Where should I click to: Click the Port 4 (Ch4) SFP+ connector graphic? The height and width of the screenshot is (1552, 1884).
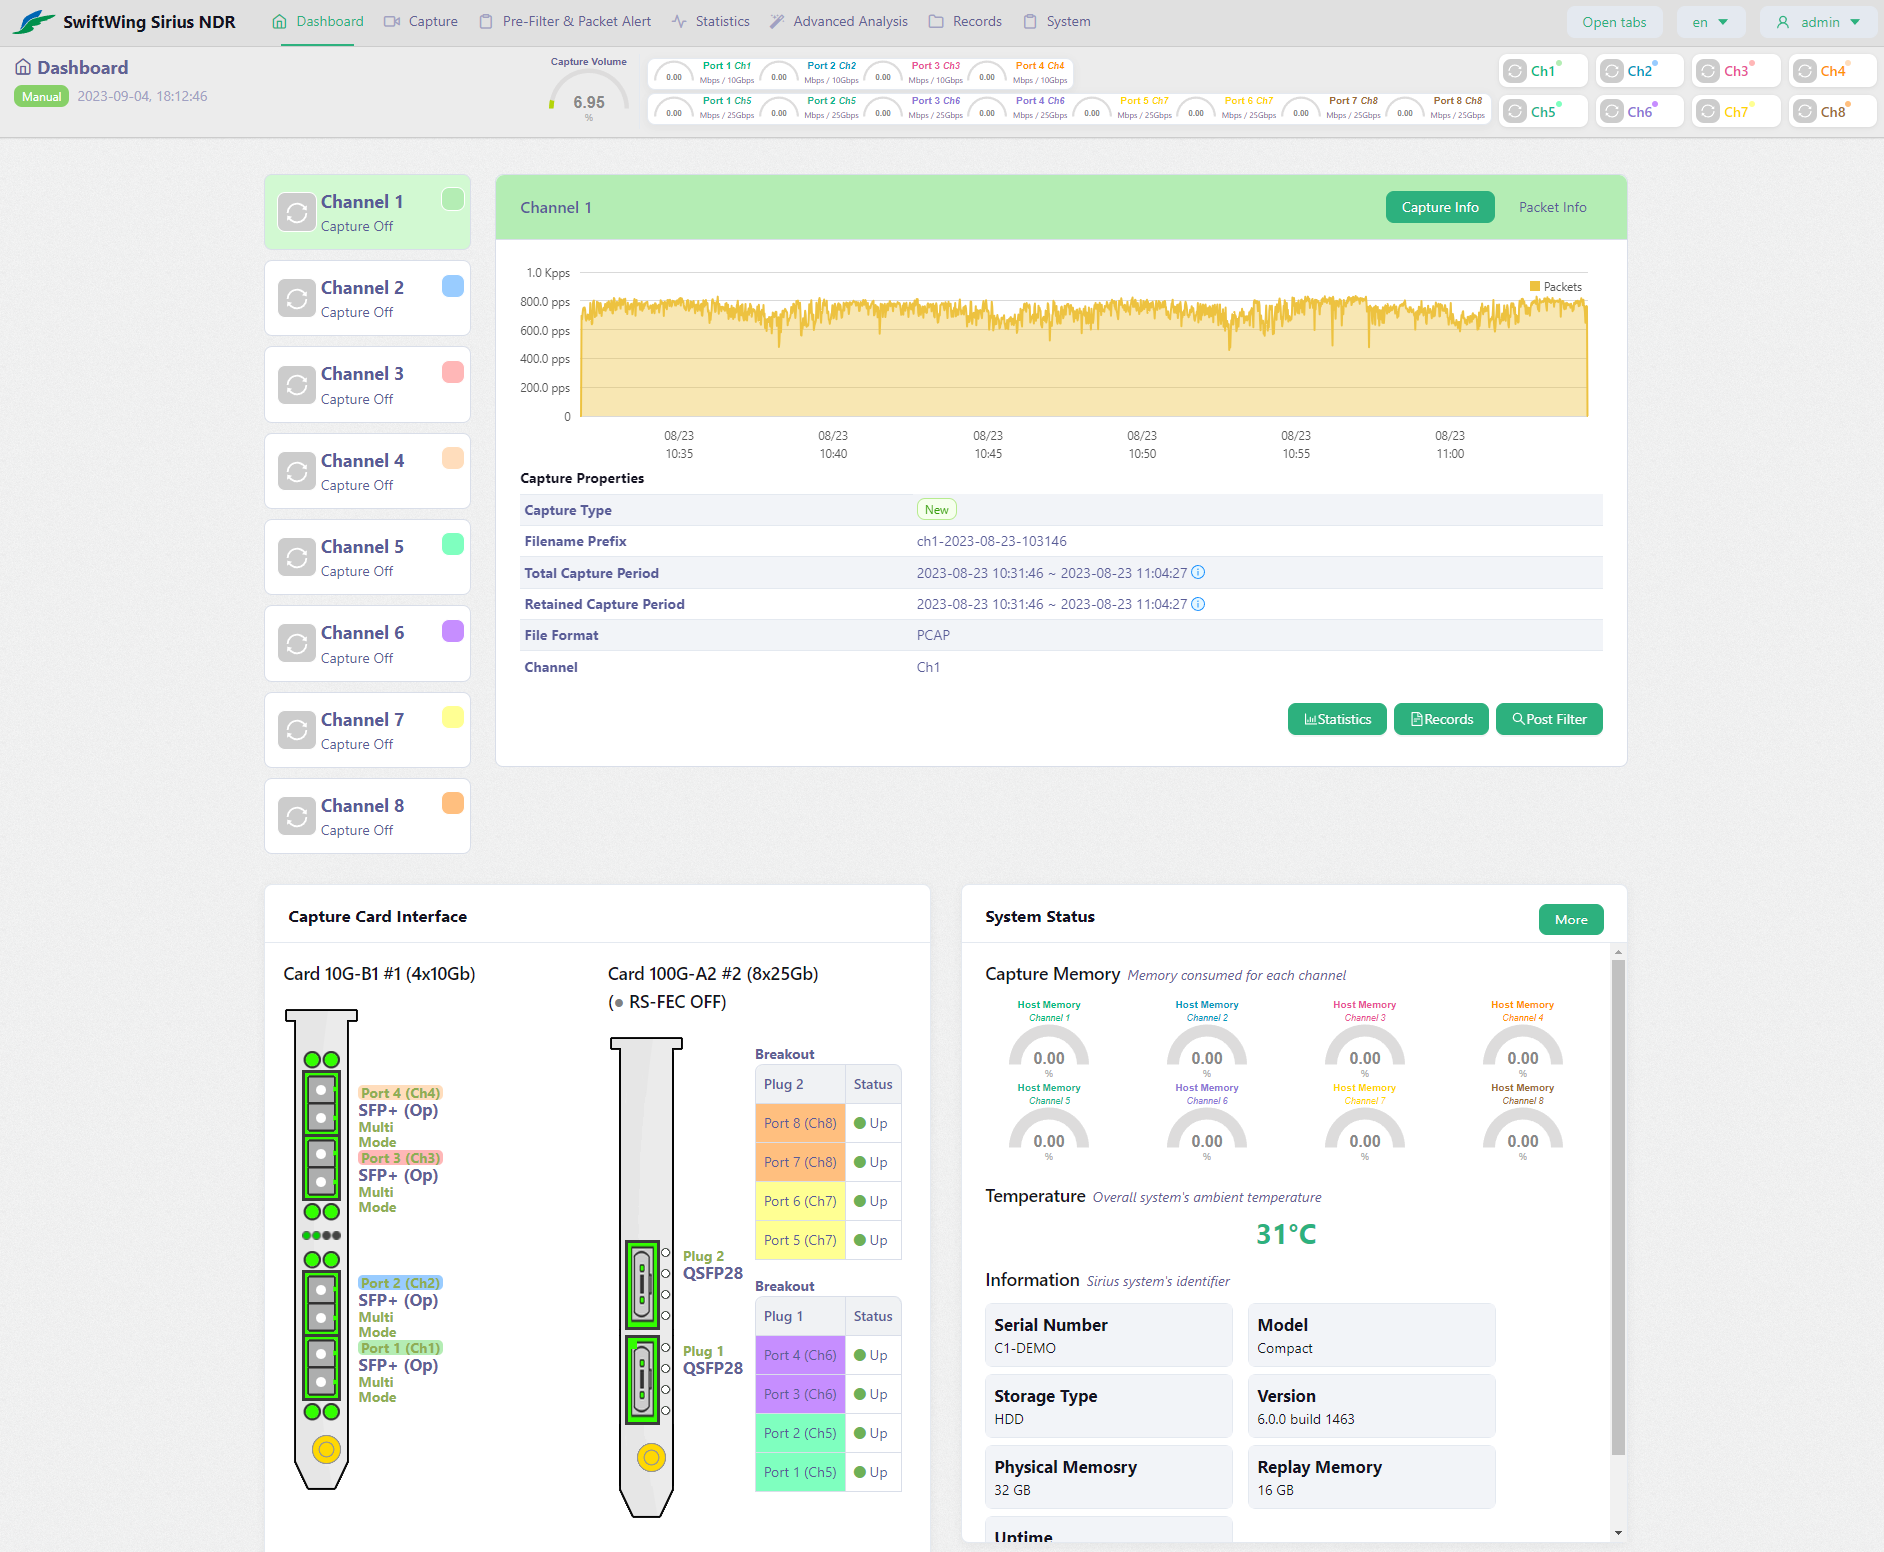click(321, 1102)
